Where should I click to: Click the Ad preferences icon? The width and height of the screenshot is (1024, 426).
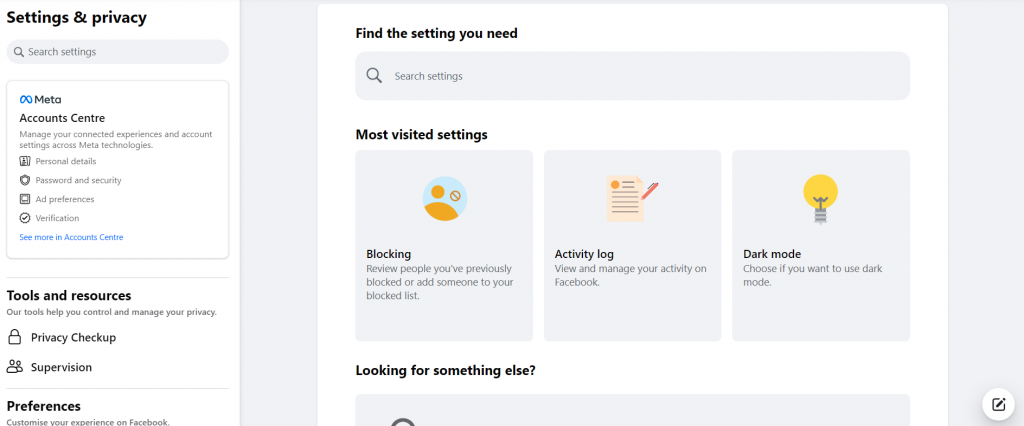[x=25, y=199]
